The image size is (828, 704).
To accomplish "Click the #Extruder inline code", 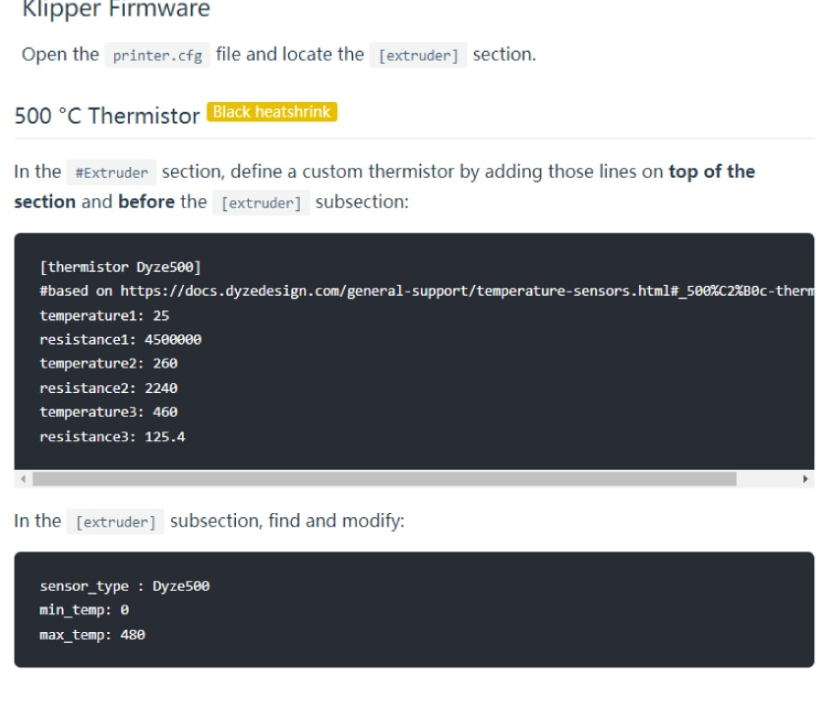I will tap(111, 173).
